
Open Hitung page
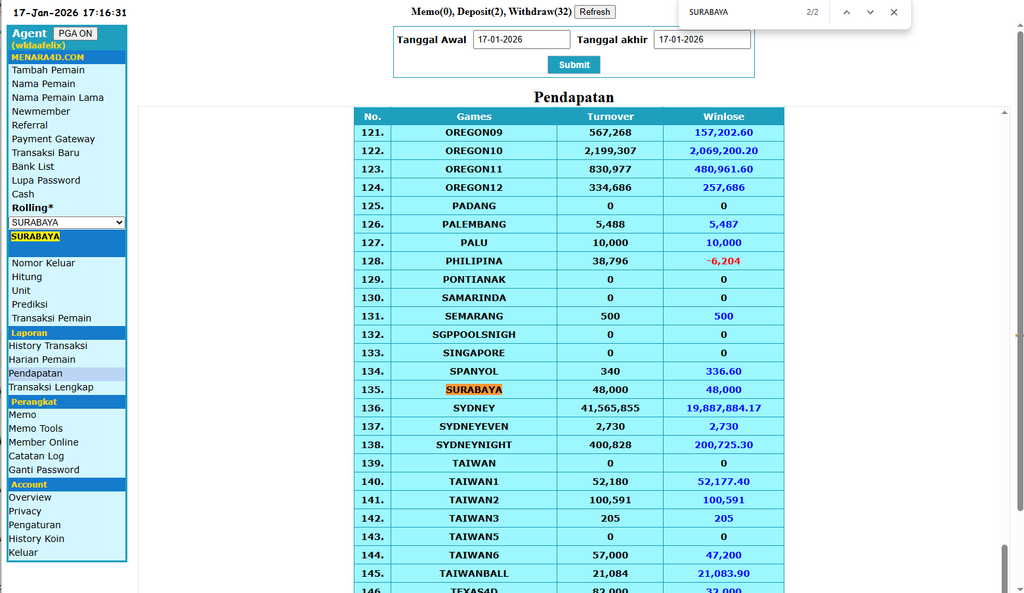point(27,277)
